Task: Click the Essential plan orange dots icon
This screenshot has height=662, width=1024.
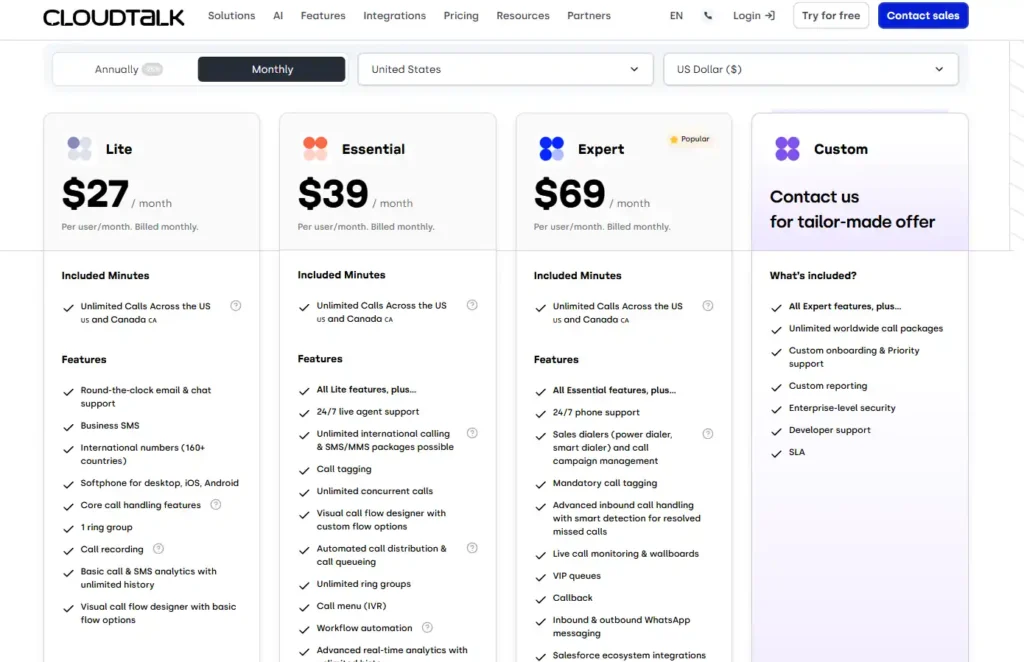Action: [x=315, y=149]
